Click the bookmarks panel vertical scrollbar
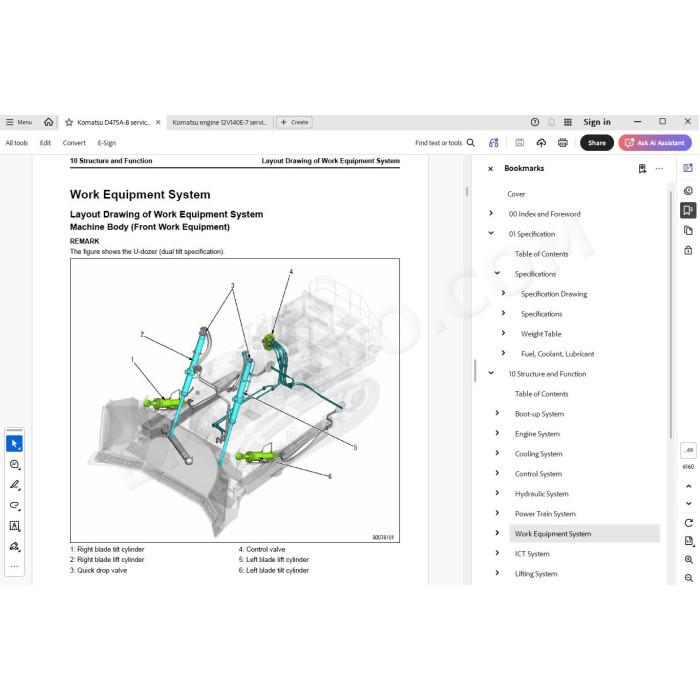Viewport: 700px width, 700px height. [x=670, y=315]
